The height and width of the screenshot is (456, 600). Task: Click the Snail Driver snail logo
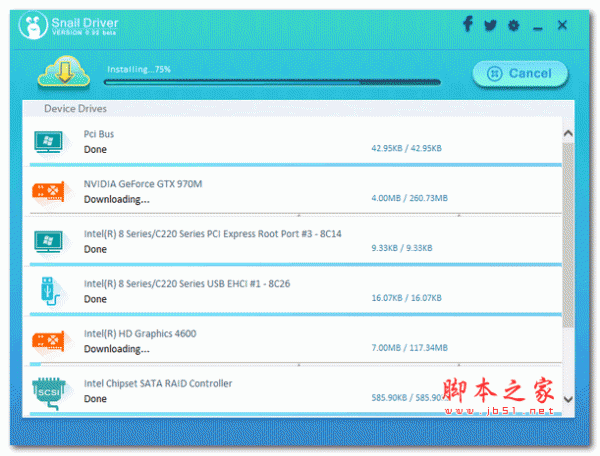tap(33, 25)
